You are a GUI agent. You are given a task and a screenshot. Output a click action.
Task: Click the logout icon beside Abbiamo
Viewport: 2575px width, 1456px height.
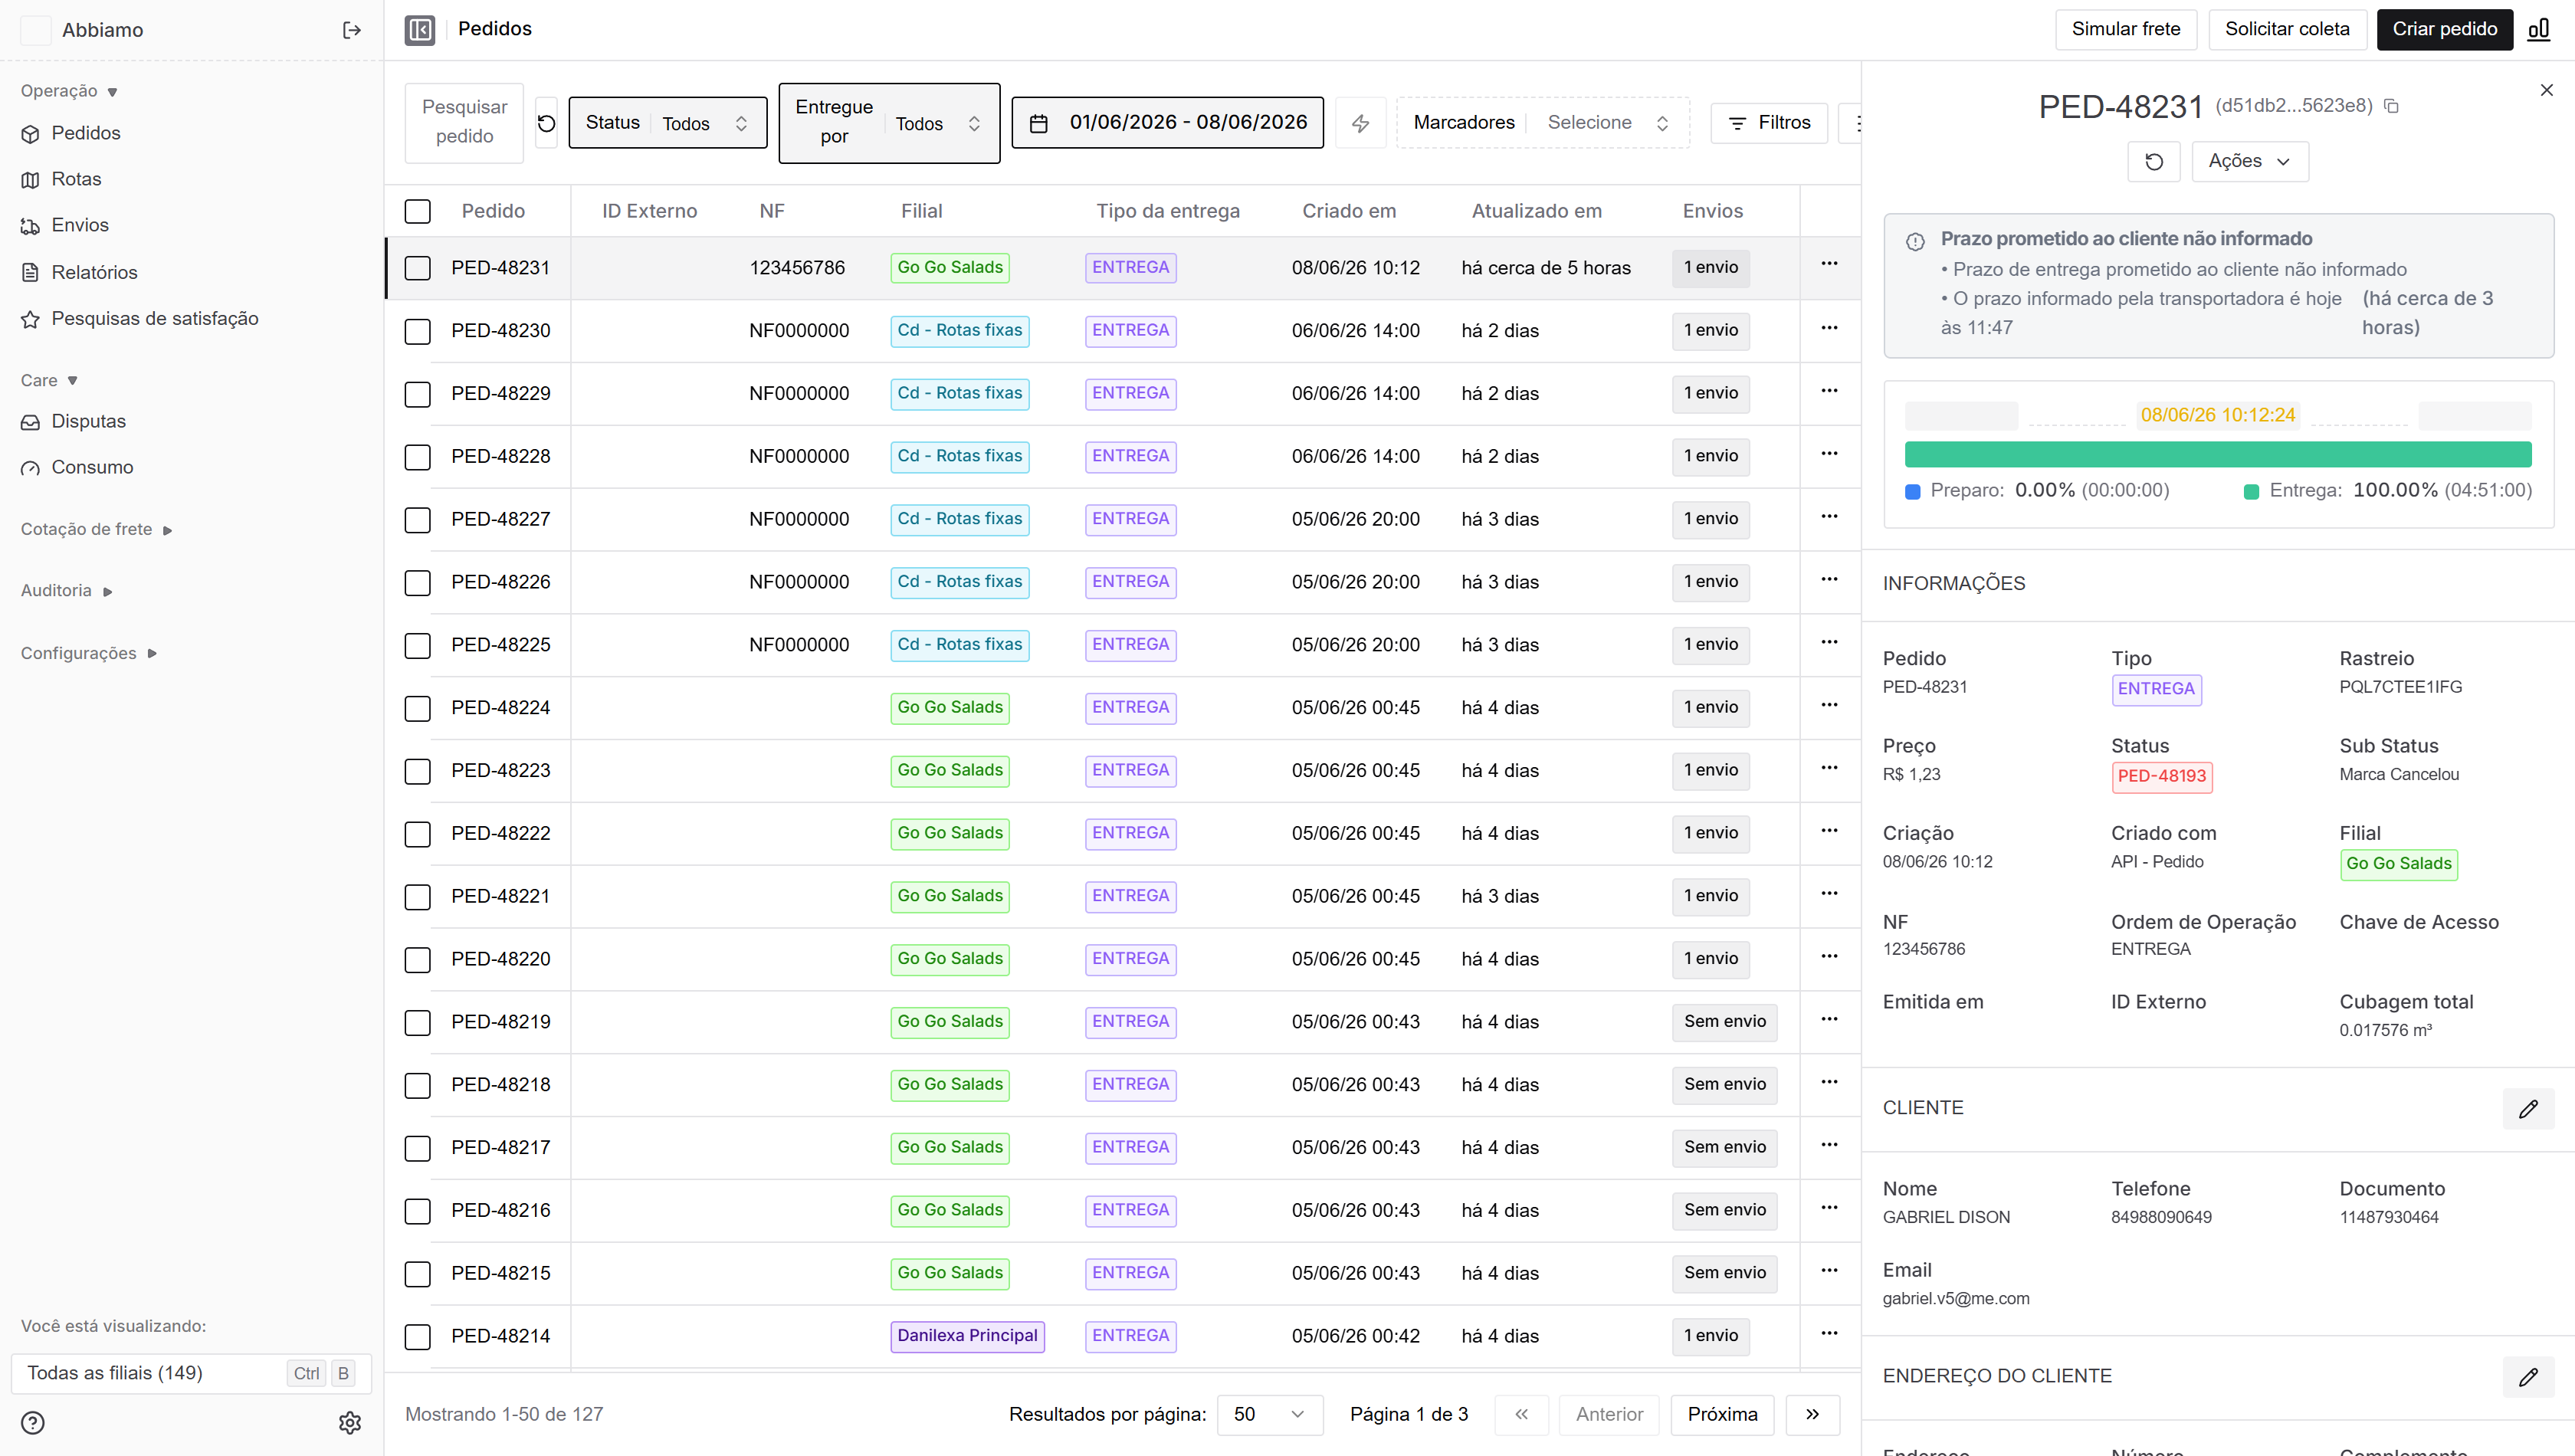point(351,30)
